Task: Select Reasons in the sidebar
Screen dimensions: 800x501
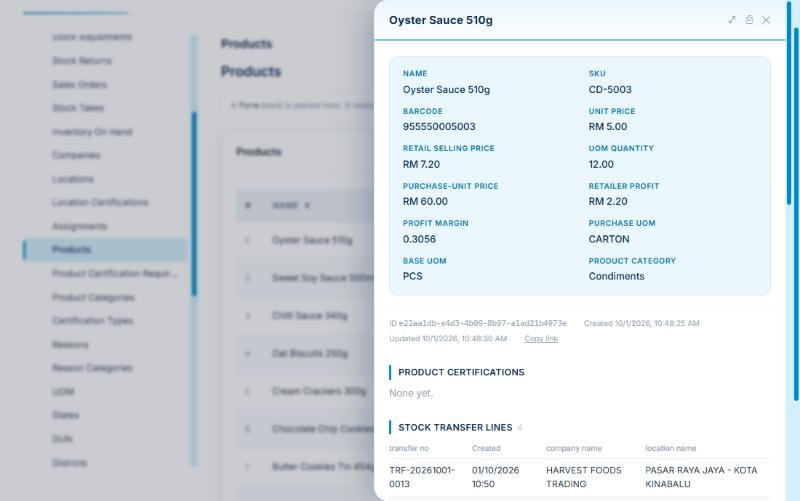Action: pyautogui.click(x=70, y=345)
